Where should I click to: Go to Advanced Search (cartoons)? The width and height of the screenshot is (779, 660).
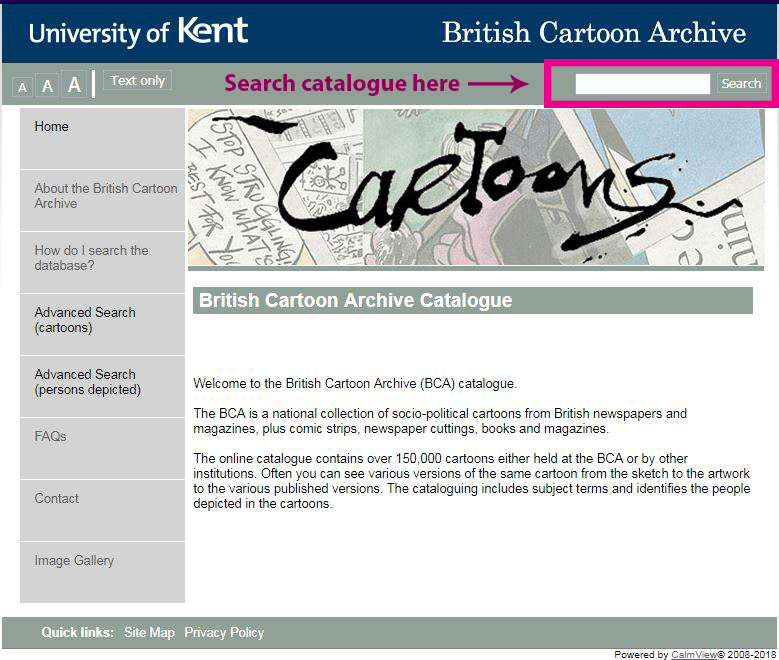coord(85,320)
